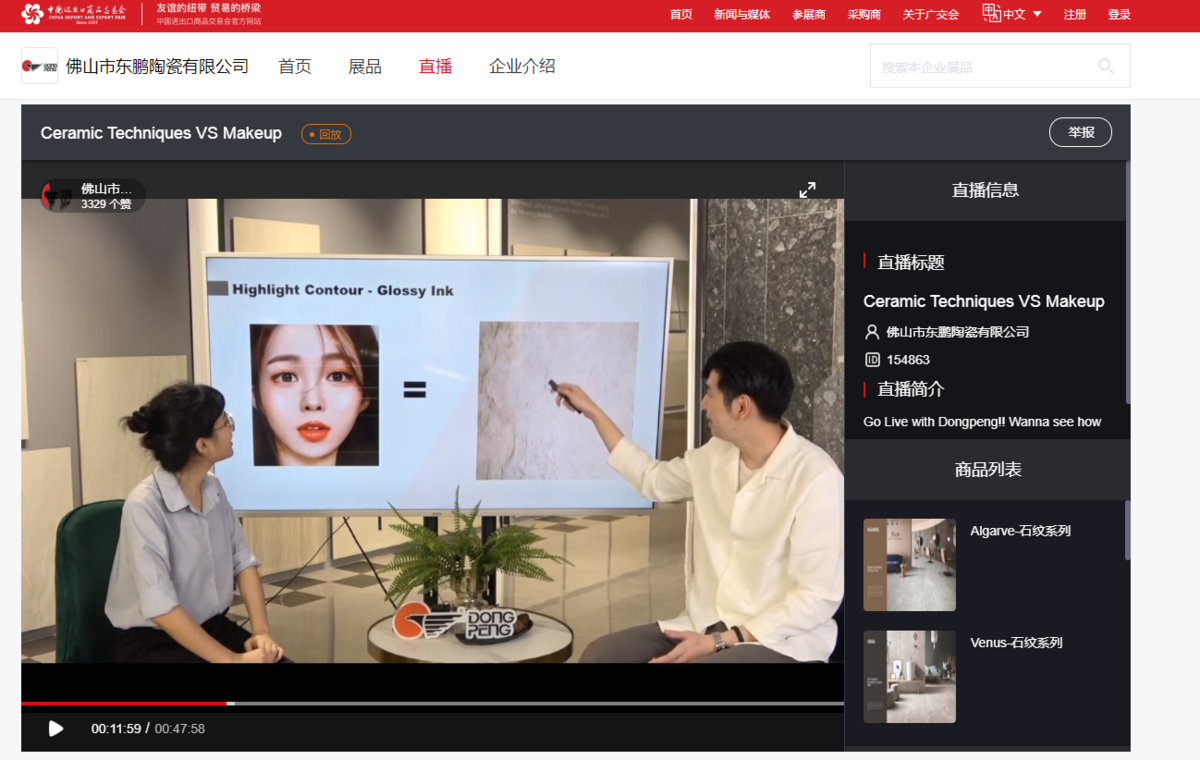The image size is (1200, 760).
Task: Click the company user icon in info panel
Action: click(872, 332)
